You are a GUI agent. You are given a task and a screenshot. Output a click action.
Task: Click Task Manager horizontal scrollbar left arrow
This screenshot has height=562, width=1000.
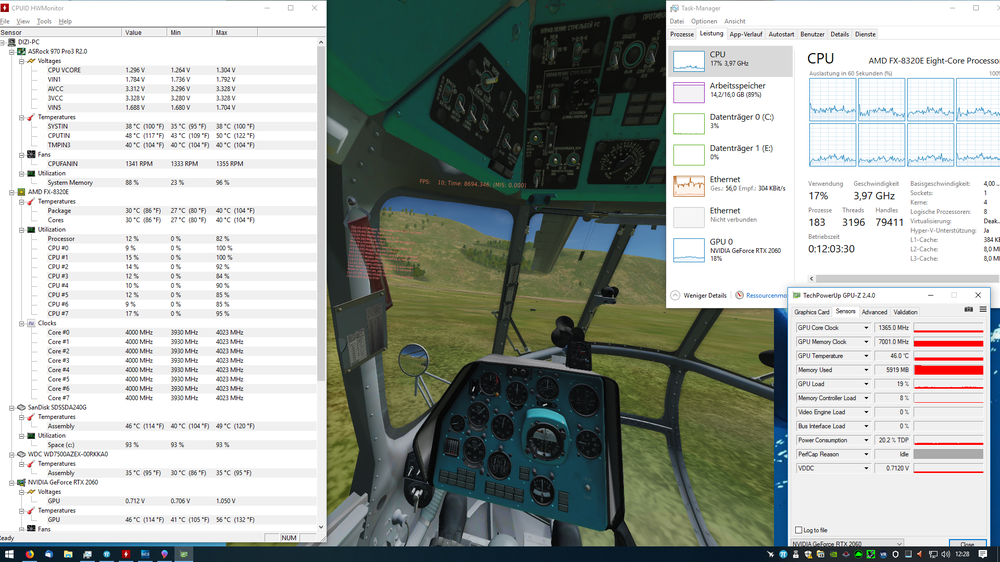pos(811,279)
